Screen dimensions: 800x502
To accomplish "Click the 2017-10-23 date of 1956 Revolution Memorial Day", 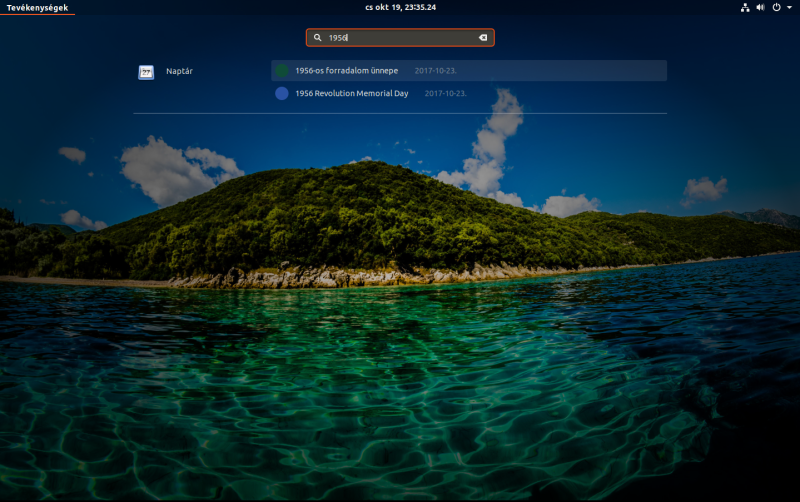I will (445, 93).
